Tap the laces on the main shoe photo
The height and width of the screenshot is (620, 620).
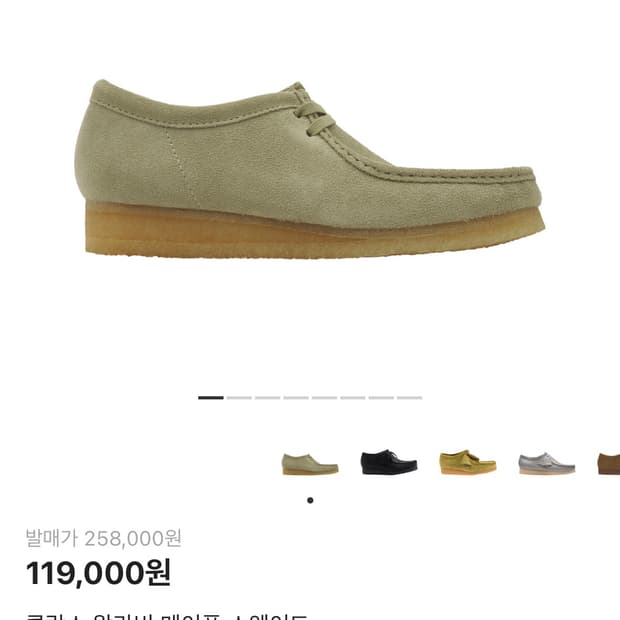pos(314,117)
